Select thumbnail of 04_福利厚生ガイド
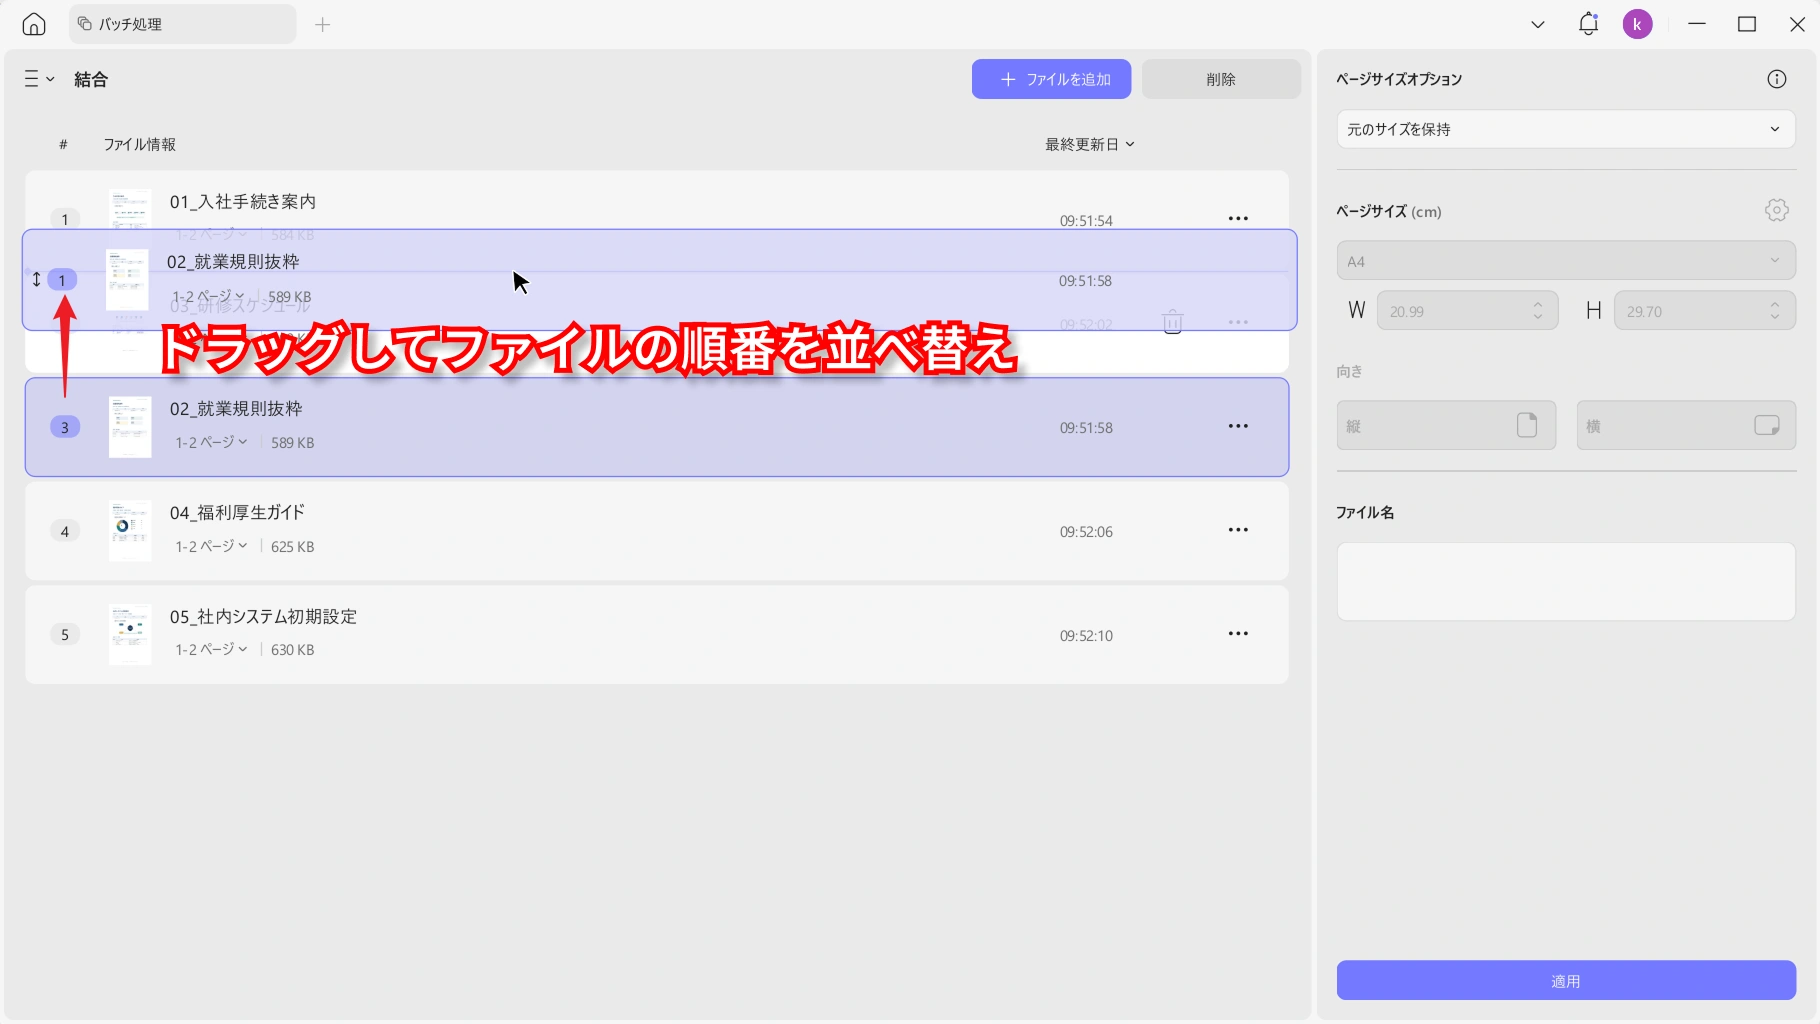This screenshot has width=1820, height=1024. 130,531
